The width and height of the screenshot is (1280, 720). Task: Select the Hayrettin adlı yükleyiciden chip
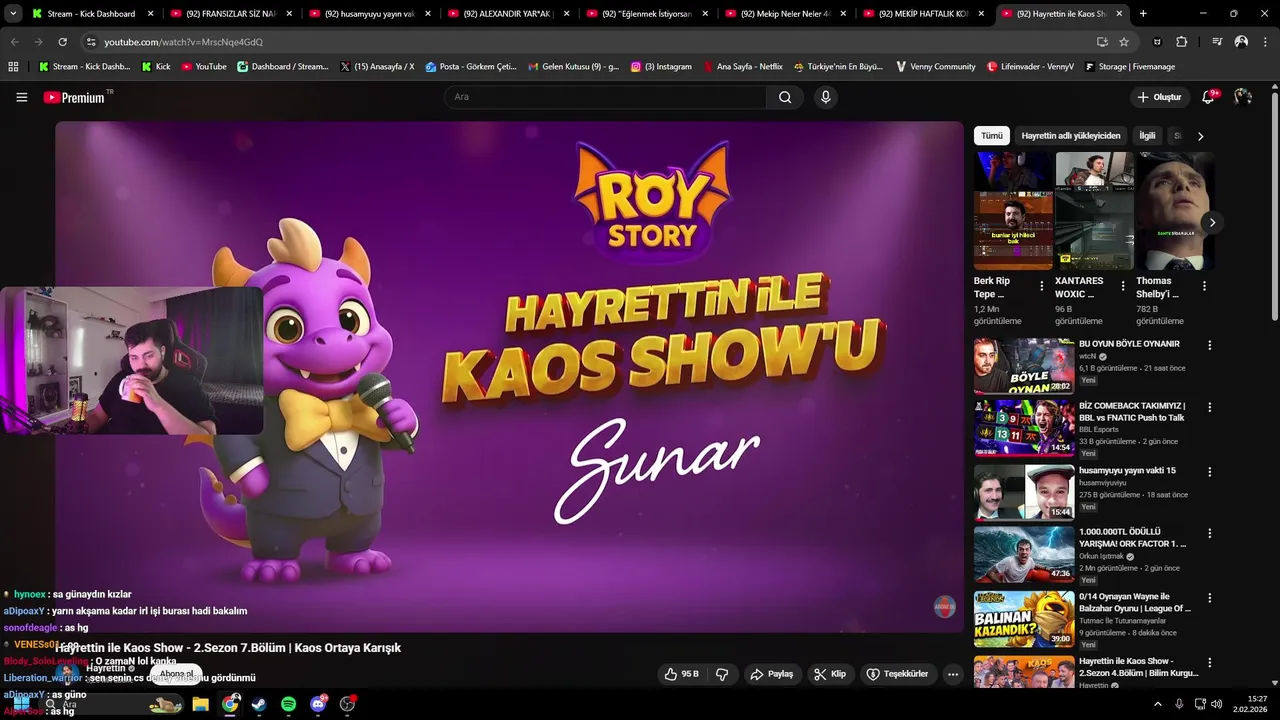pyautogui.click(x=1071, y=136)
